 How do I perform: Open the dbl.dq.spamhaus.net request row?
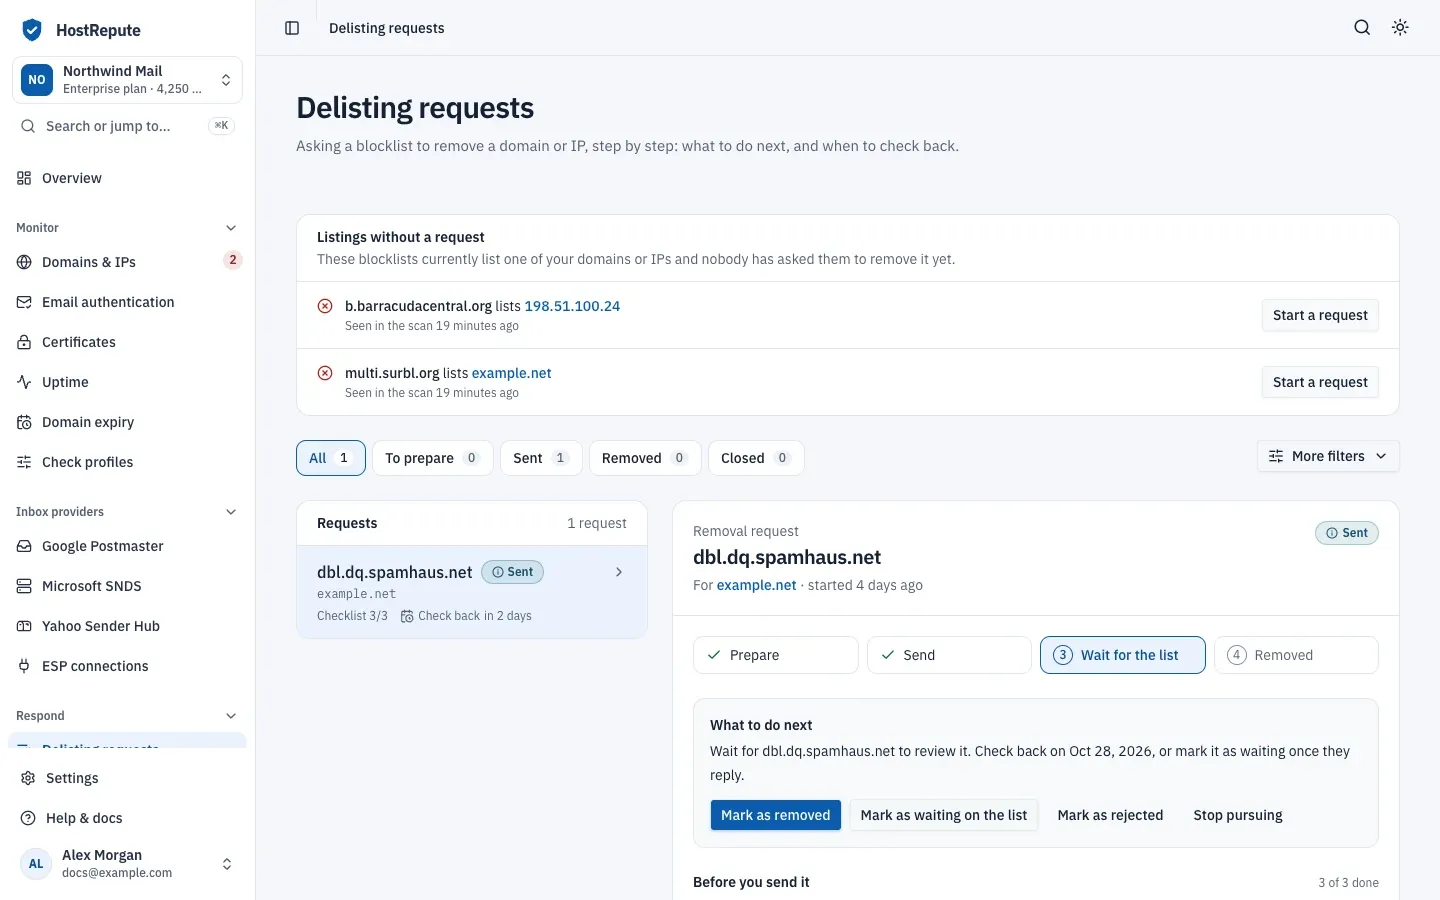point(472,592)
